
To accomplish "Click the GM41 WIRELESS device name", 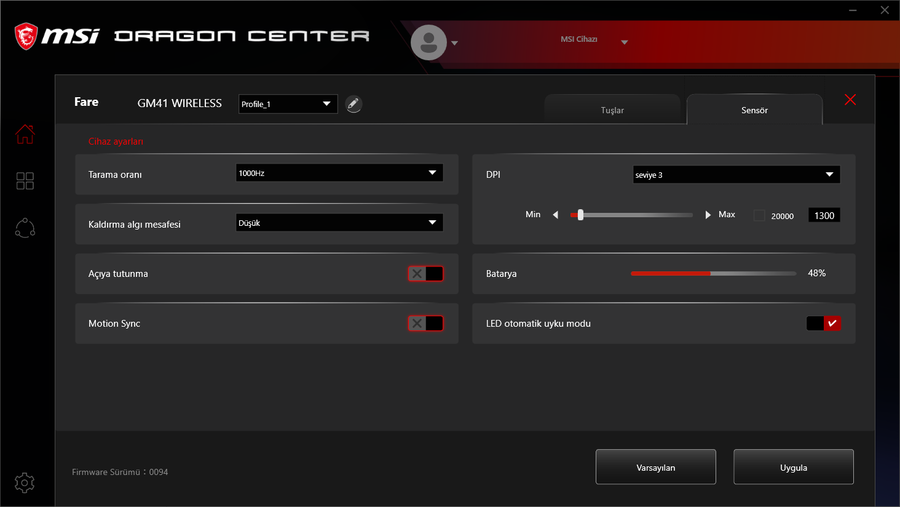I will (x=179, y=103).
